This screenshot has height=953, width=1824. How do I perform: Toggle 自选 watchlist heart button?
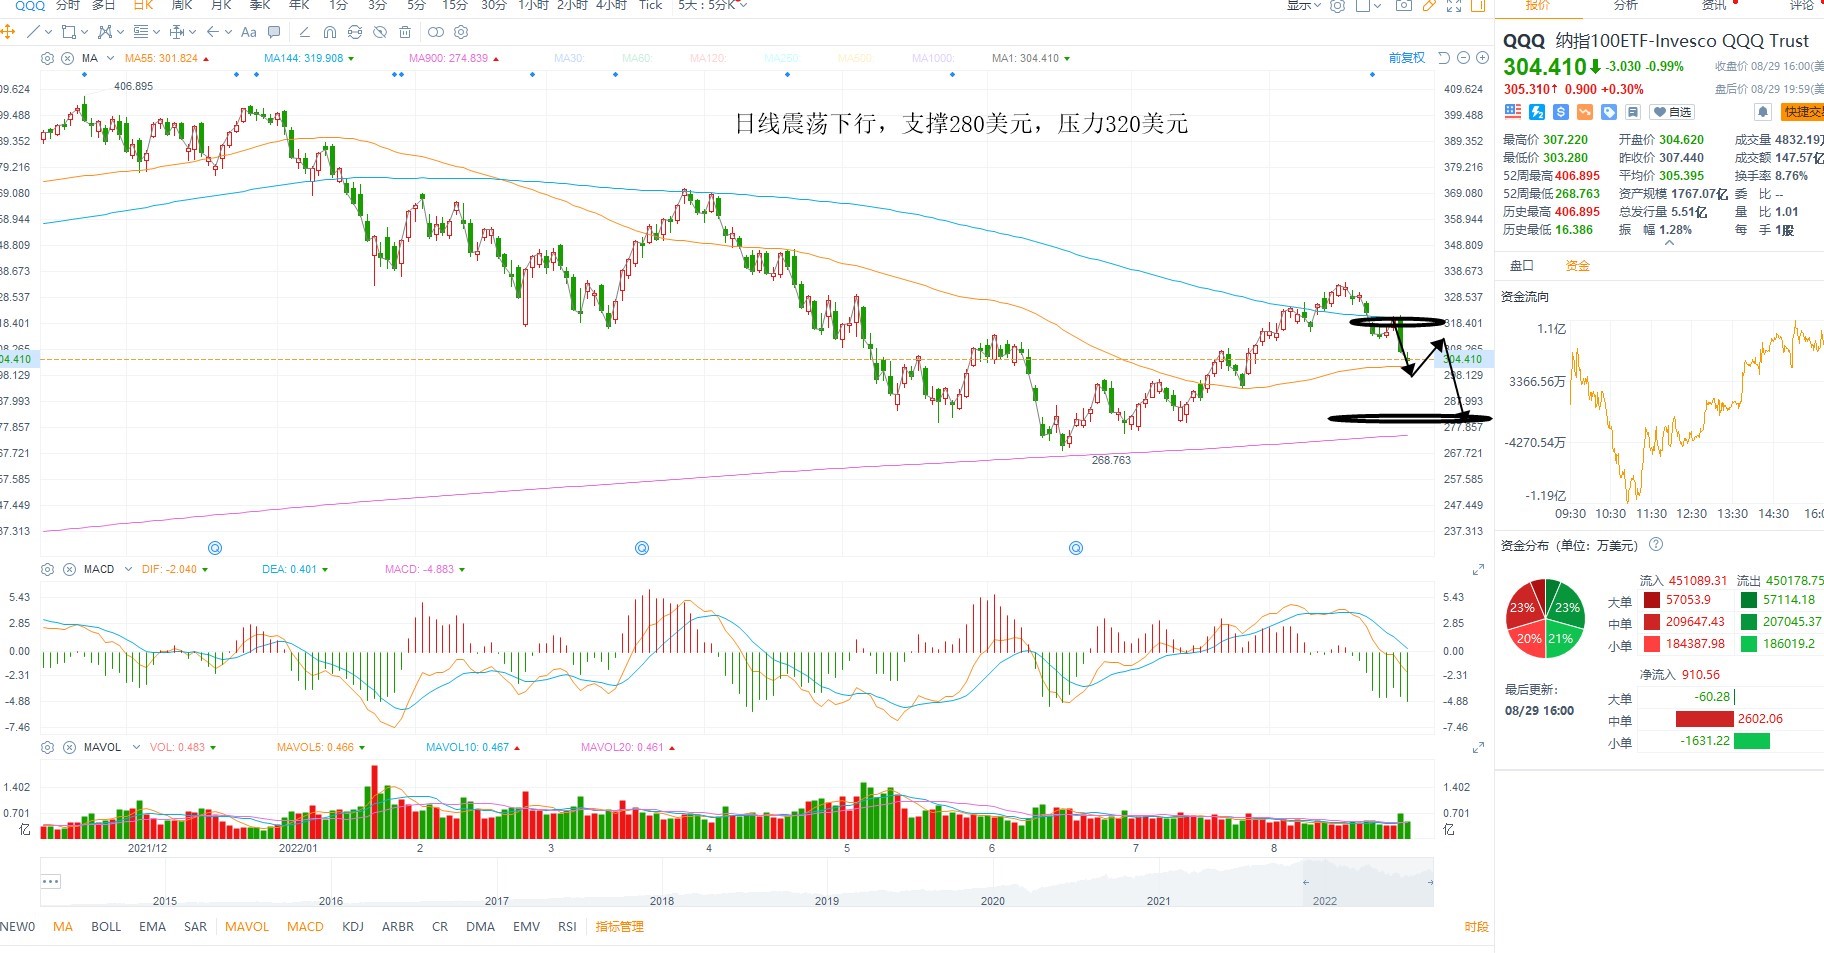1672,112
